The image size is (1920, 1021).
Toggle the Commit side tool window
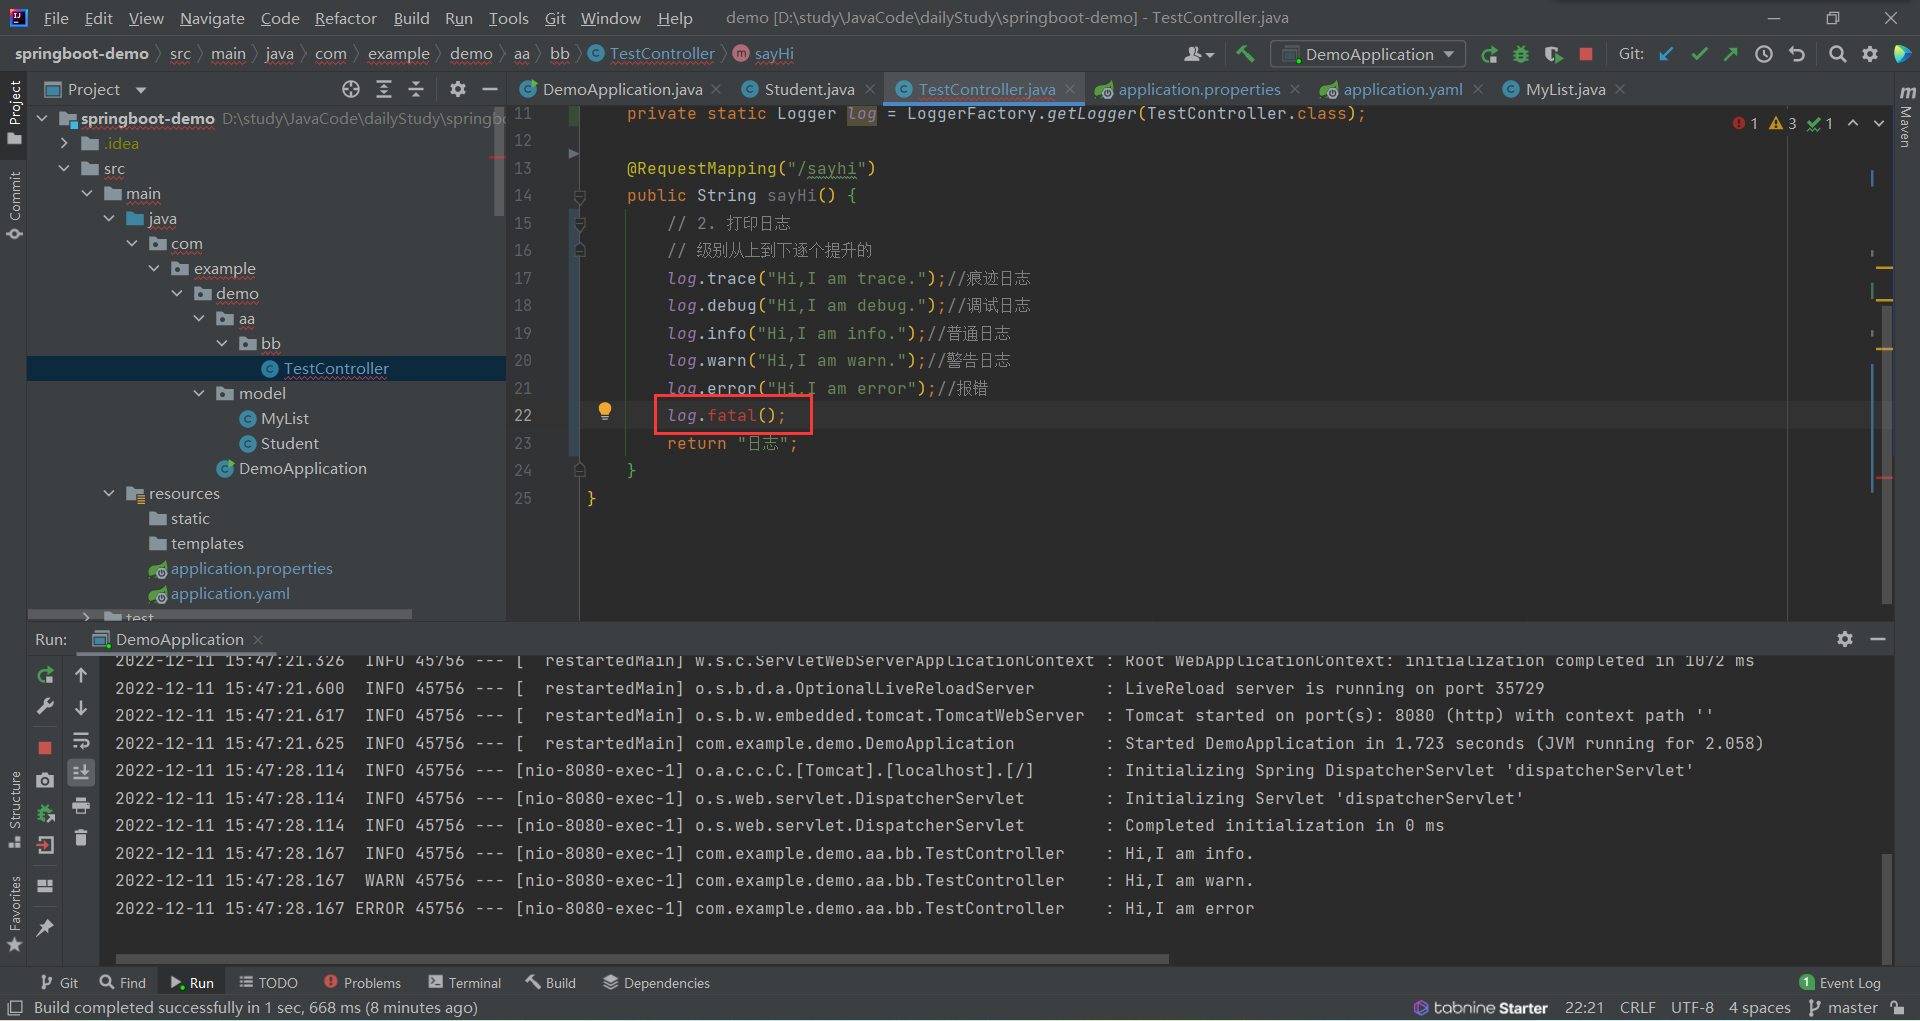point(14,205)
